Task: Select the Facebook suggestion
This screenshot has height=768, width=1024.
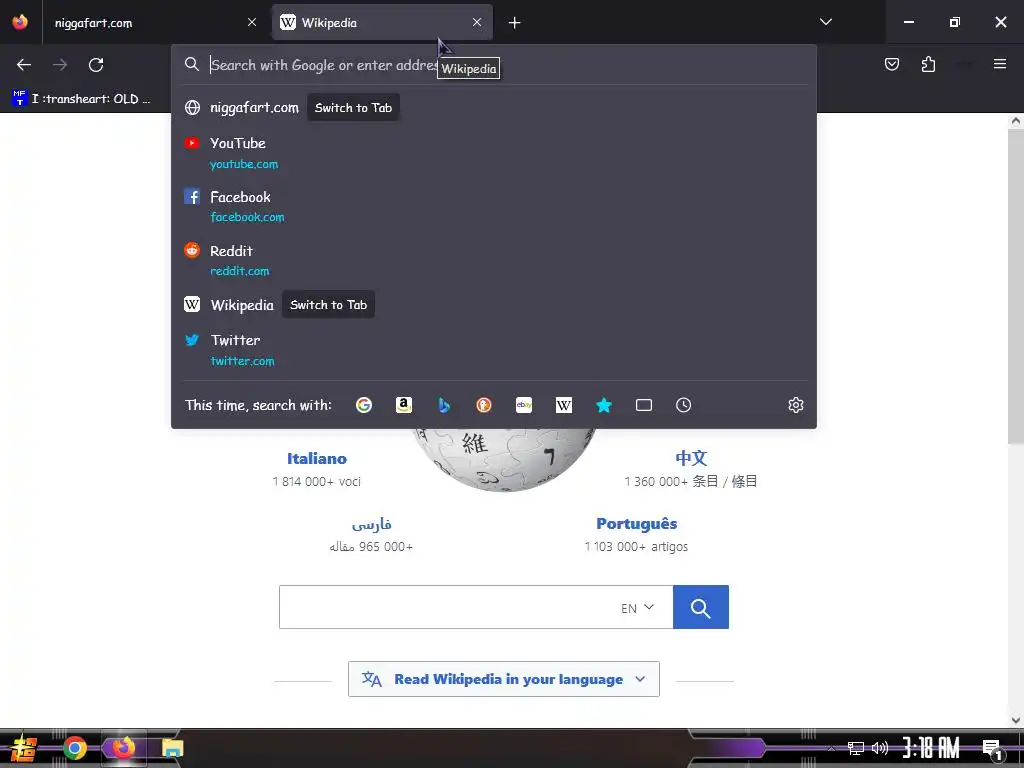Action: pyautogui.click(x=494, y=206)
